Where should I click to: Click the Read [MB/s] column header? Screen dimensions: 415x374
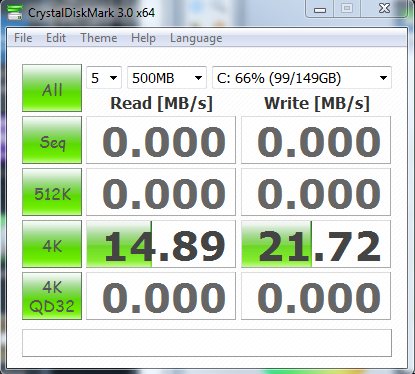point(161,103)
